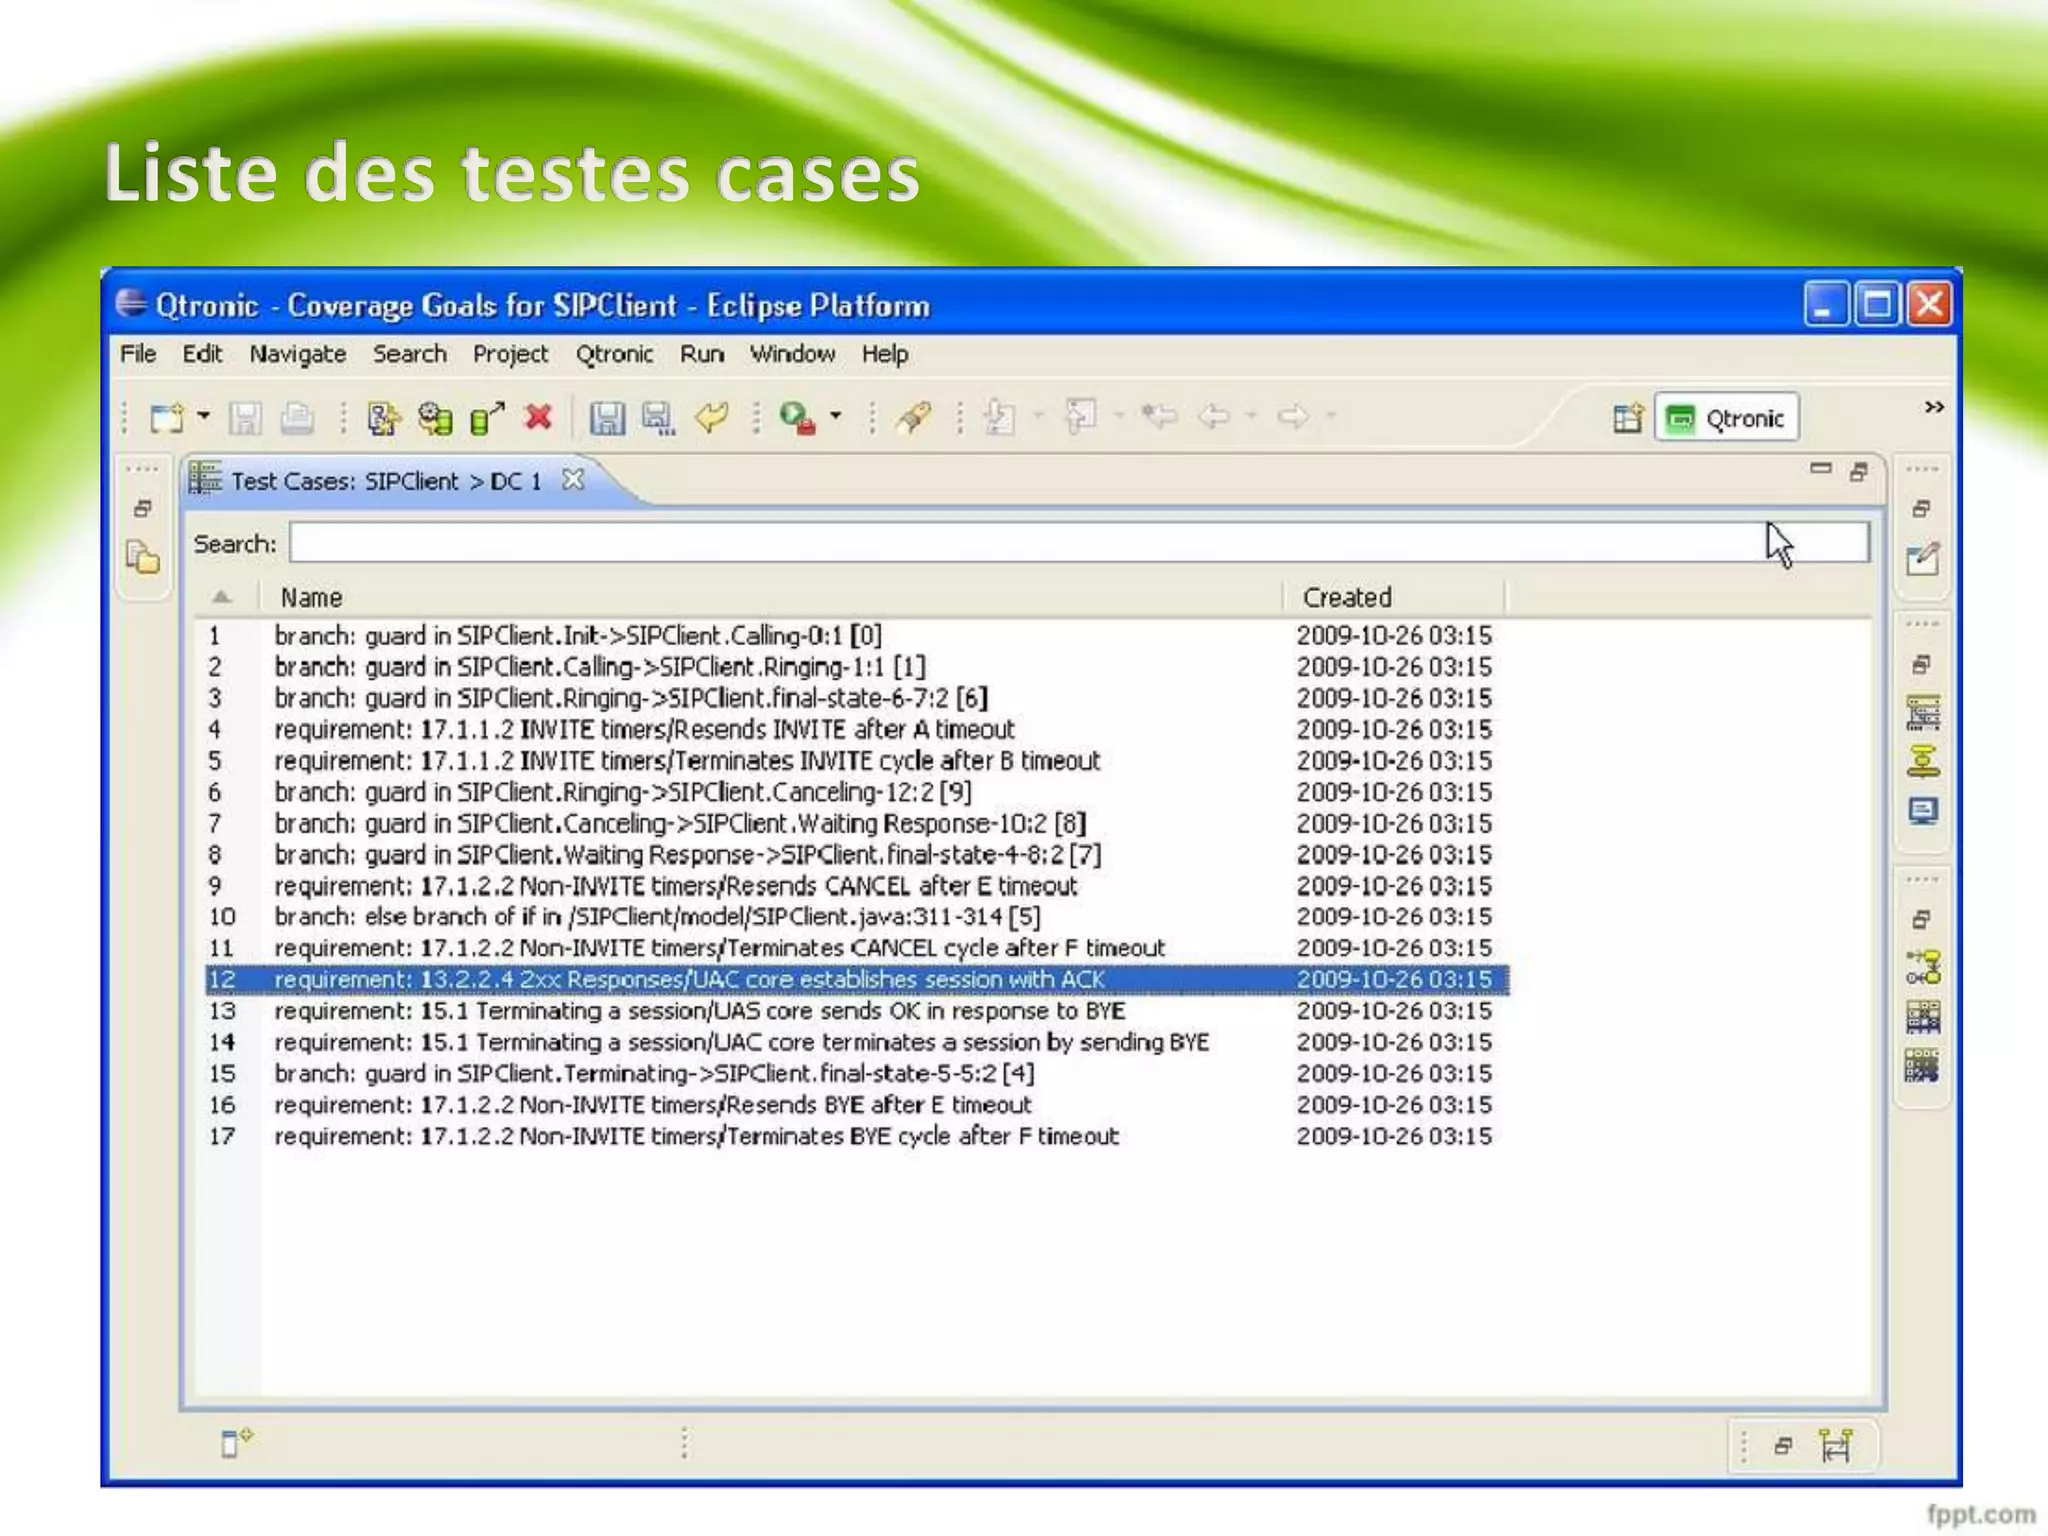Click the blue floppy save icon

pyautogui.click(x=607, y=417)
